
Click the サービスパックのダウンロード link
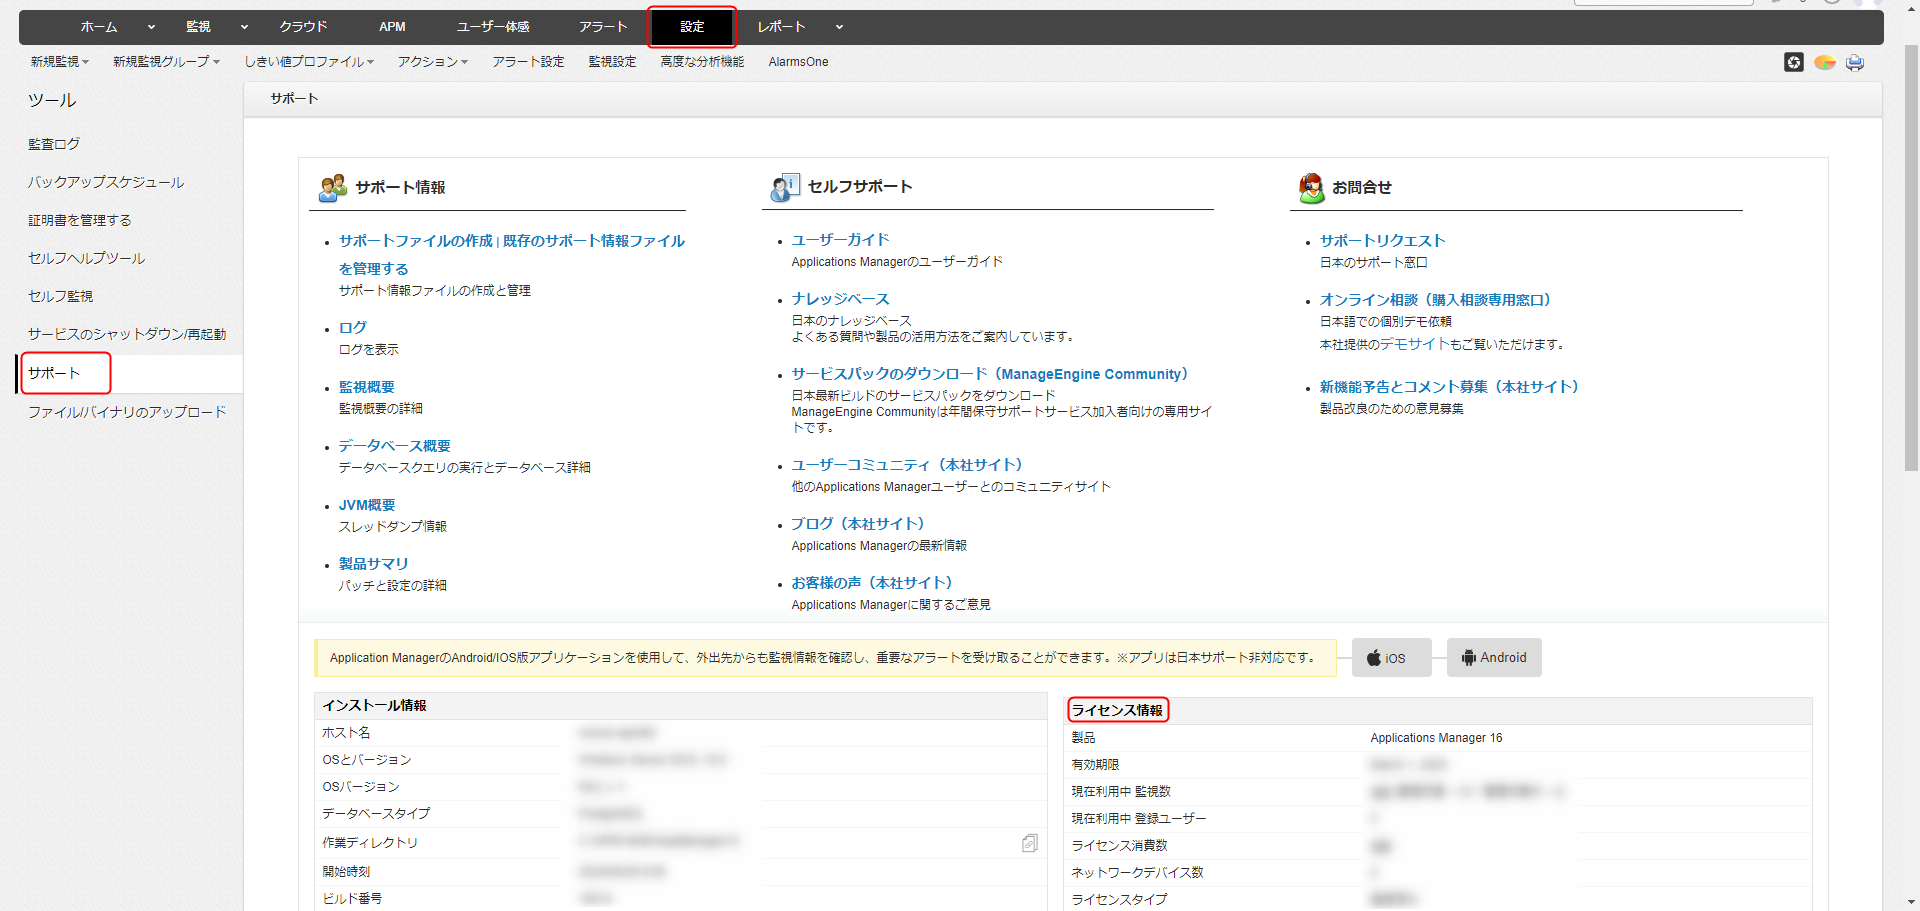pyautogui.click(x=990, y=374)
